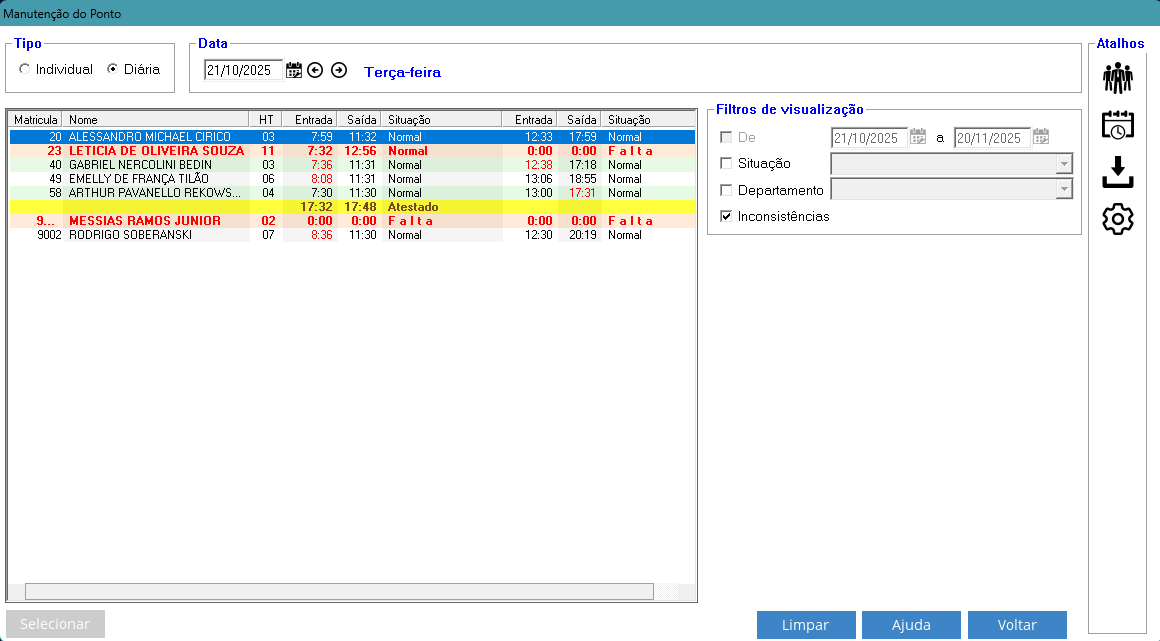Image resolution: width=1160 pixels, height=641 pixels.
Task: Sort by the Nome column header
Action: click(155, 119)
